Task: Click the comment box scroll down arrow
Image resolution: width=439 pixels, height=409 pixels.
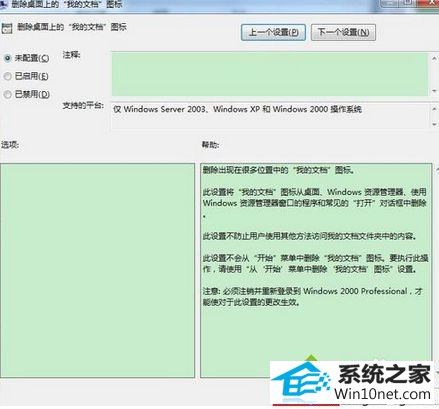Action: [434, 91]
